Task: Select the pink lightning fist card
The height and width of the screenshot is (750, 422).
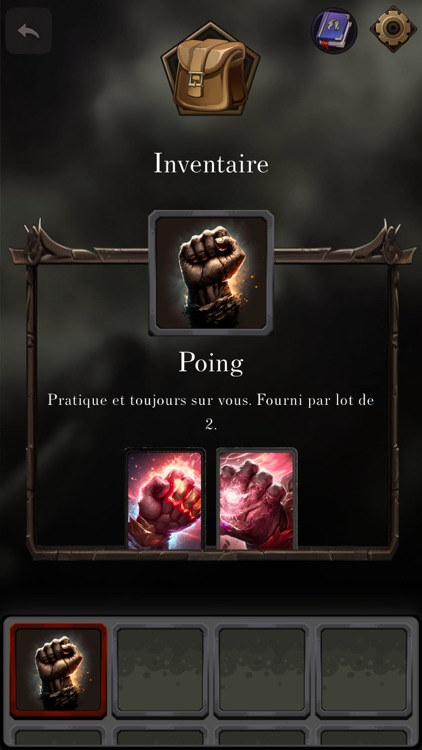Action: coord(257,499)
